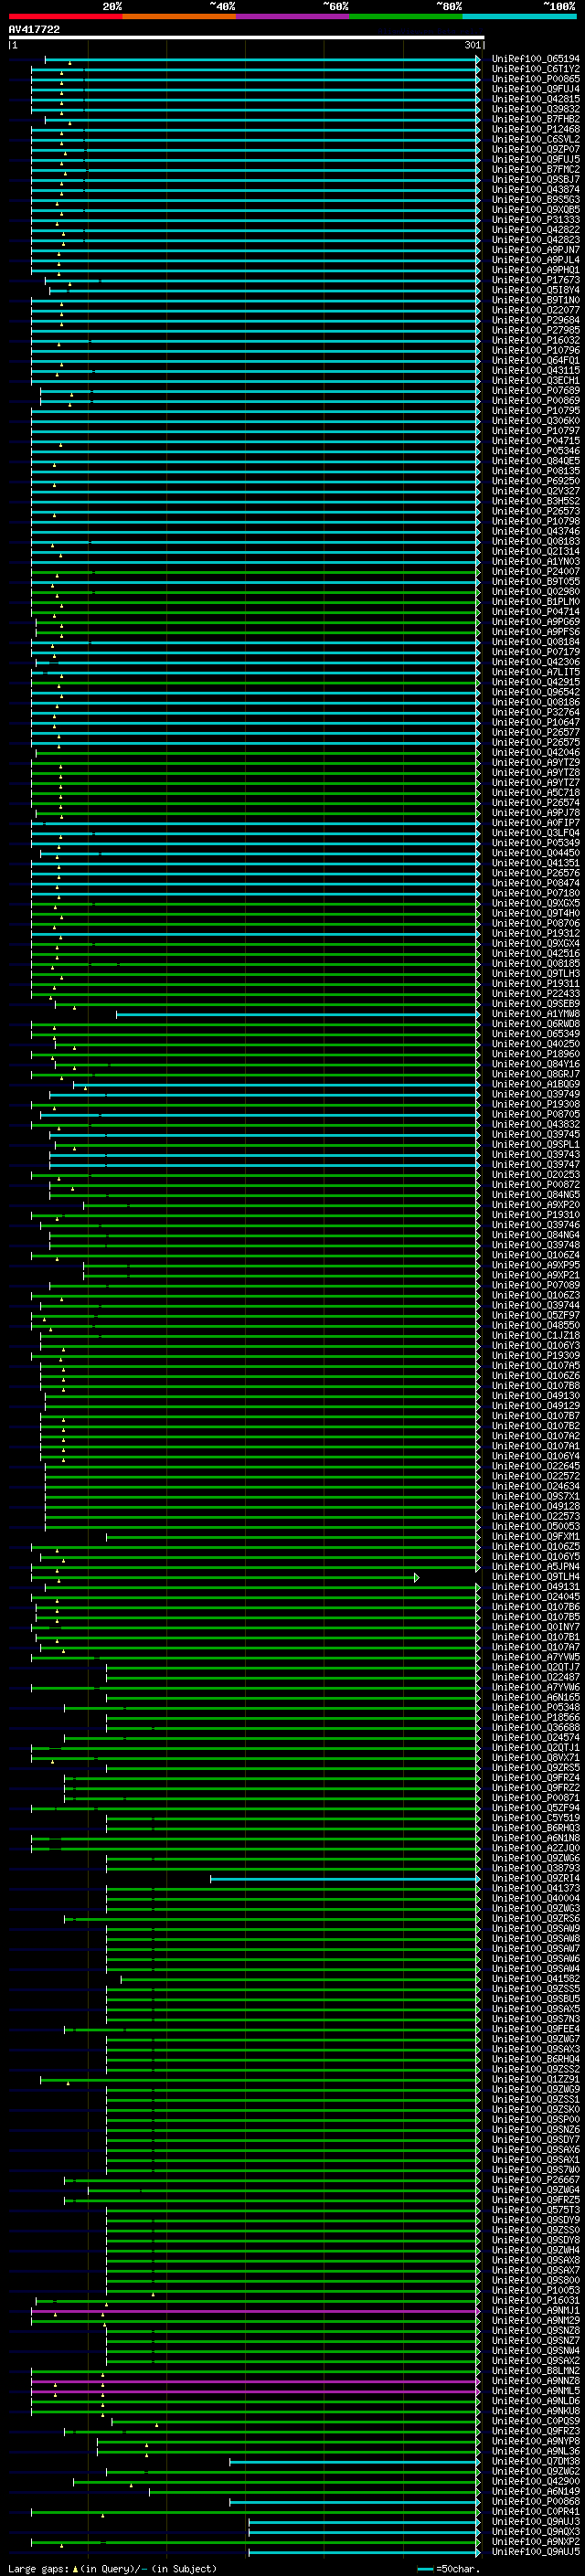
Task: Click the UniRef100_A9NXP2 label
Action: pos(536,2541)
